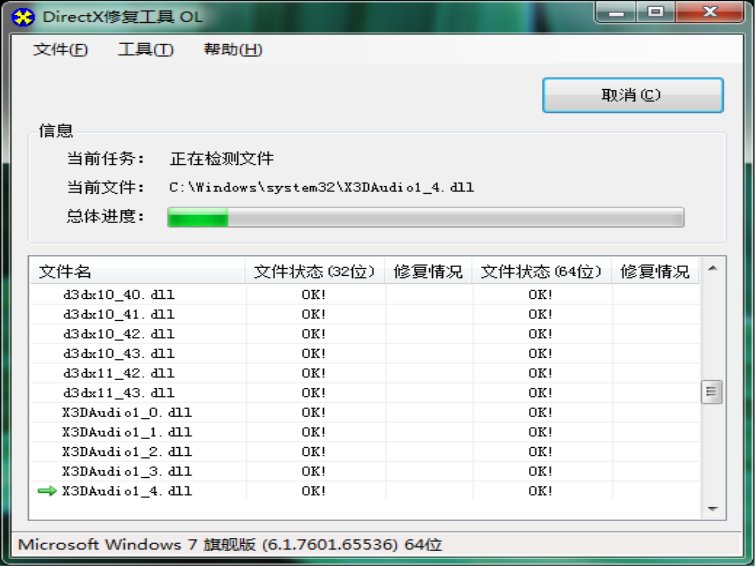Viewport: 756px width, 567px height.
Task: Select the d3dx10_40.dll row
Action: [365, 295]
